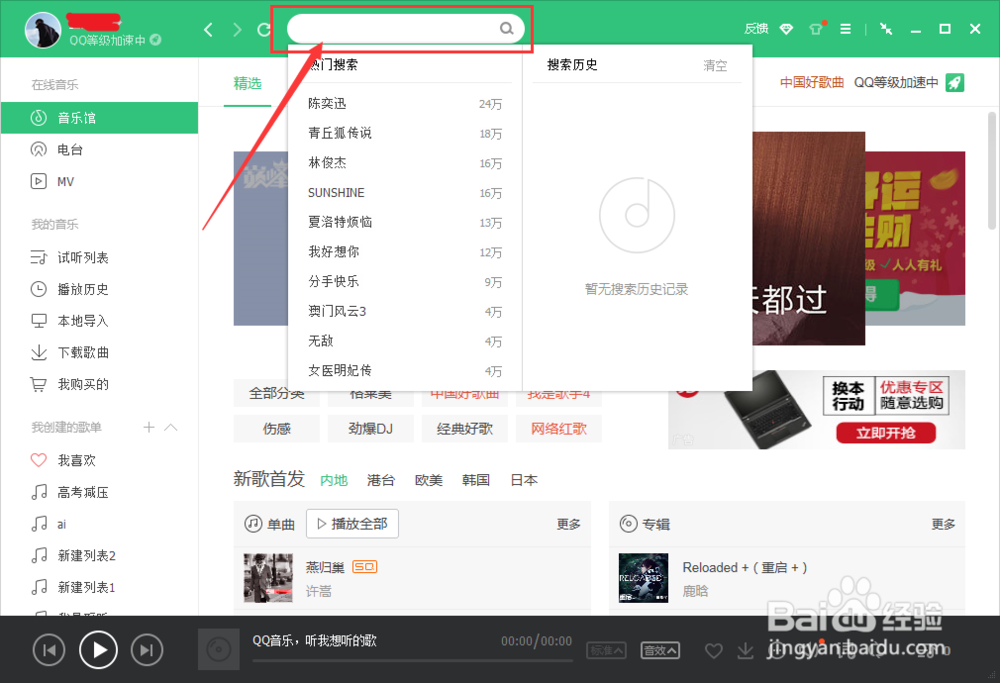Open the green diamond VIP icon
The height and width of the screenshot is (683, 1000).
pos(786,29)
